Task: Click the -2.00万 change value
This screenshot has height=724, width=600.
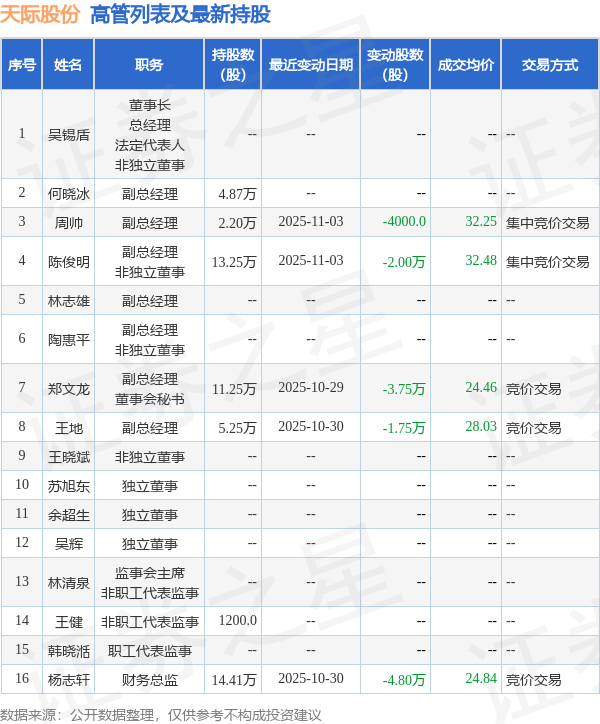Action: [x=404, y=262]
